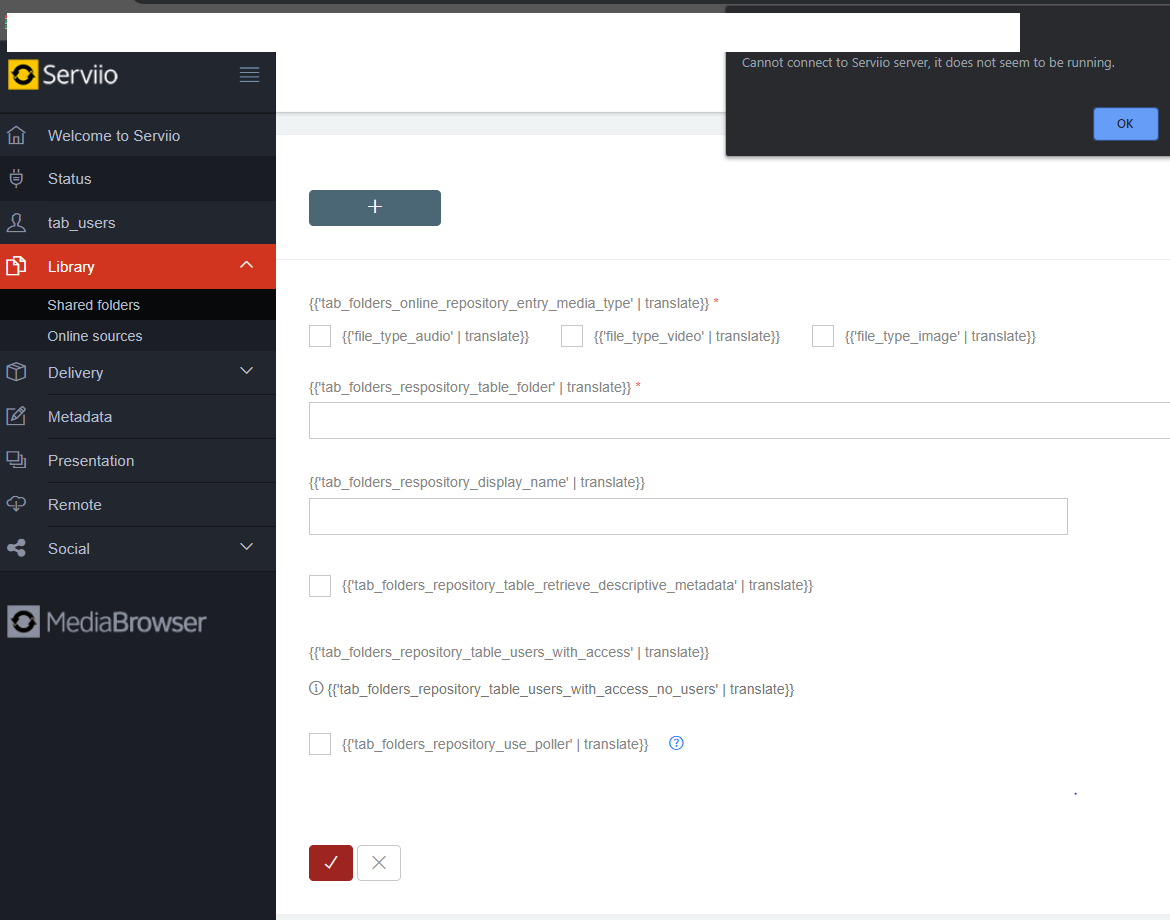The height and width of the screenshot is (920, 1170).
Task: Expand the Delivery section chevron
Action: pyautogui.click(x=247, y=371)
